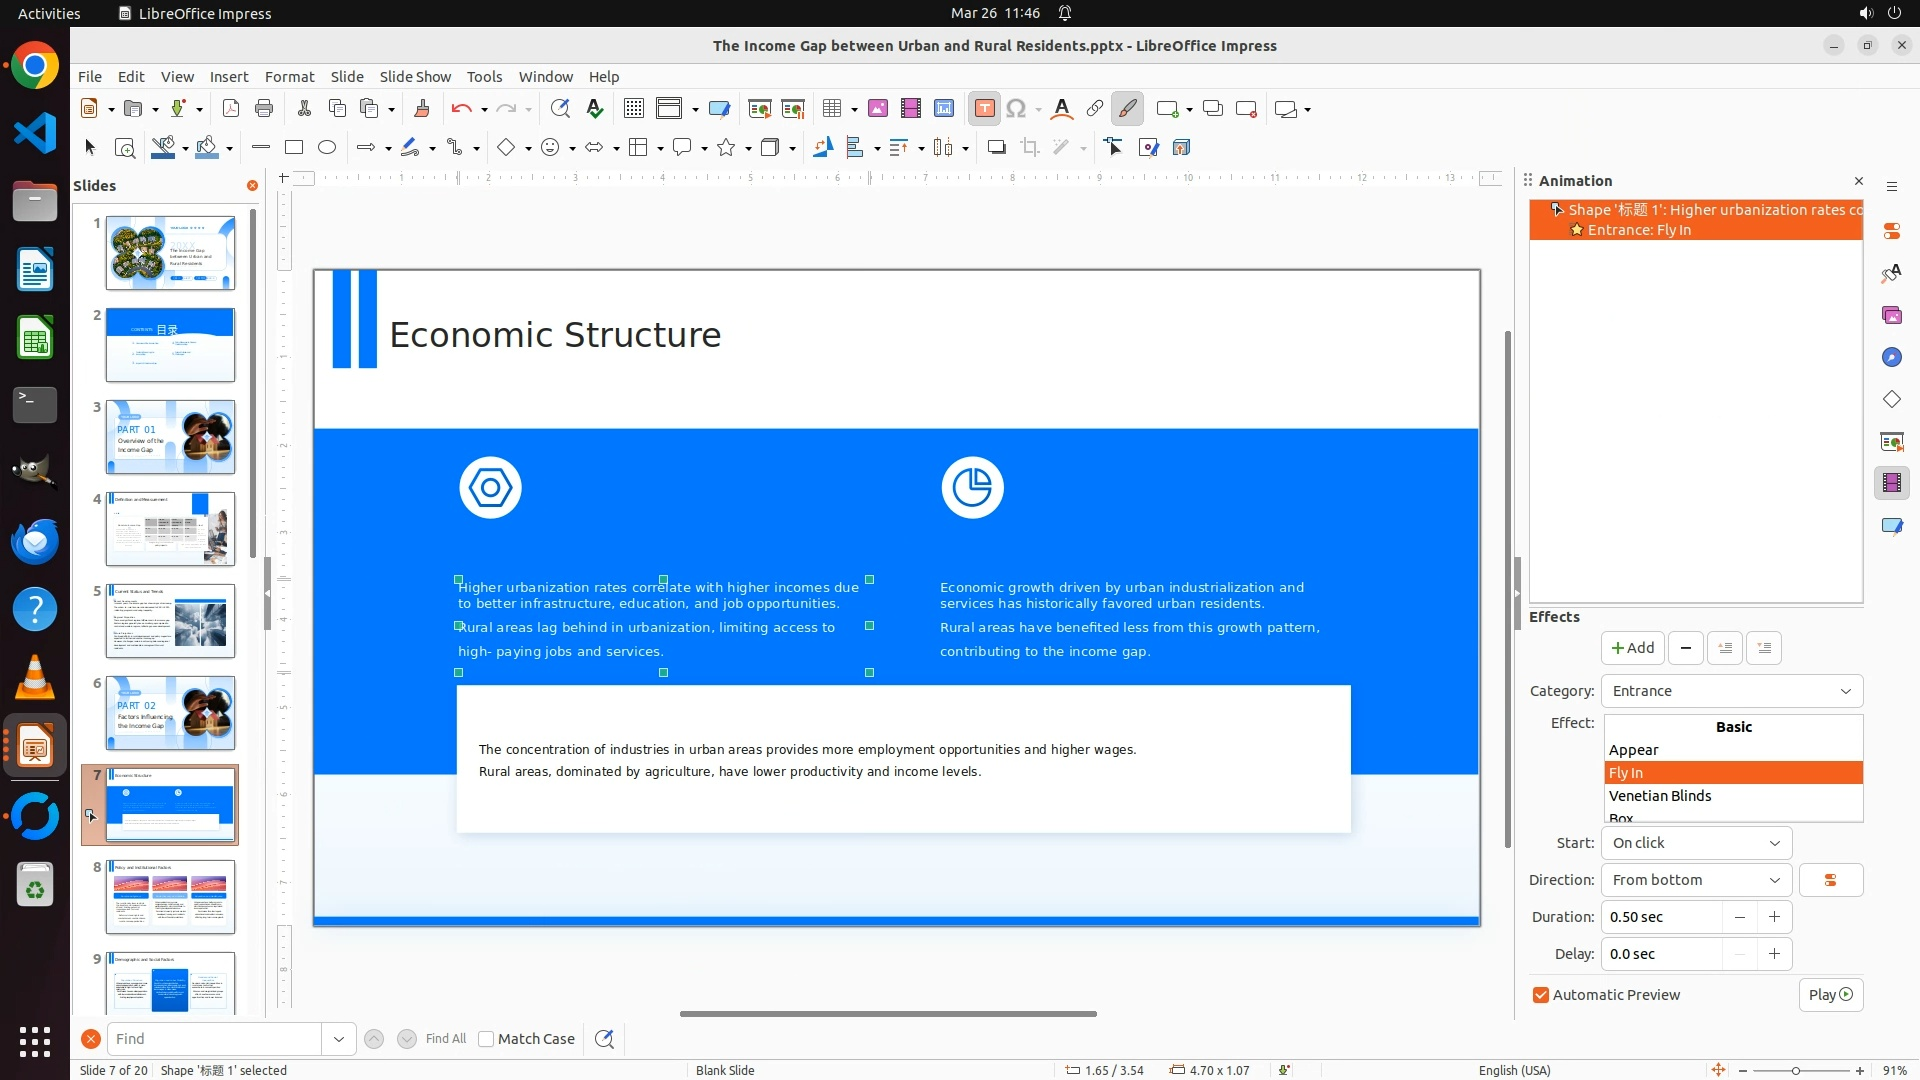Click the Insert Special Character icon
1920x1080 pixels.
(x=1016, y=109)
